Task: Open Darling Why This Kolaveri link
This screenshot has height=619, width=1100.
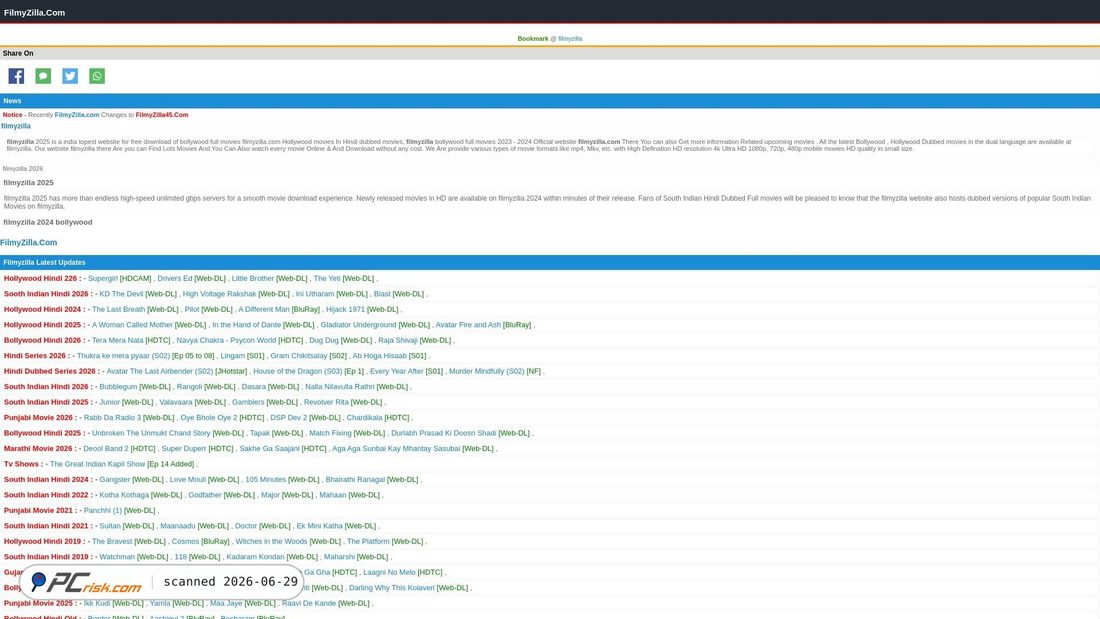Action: point(391,587)
